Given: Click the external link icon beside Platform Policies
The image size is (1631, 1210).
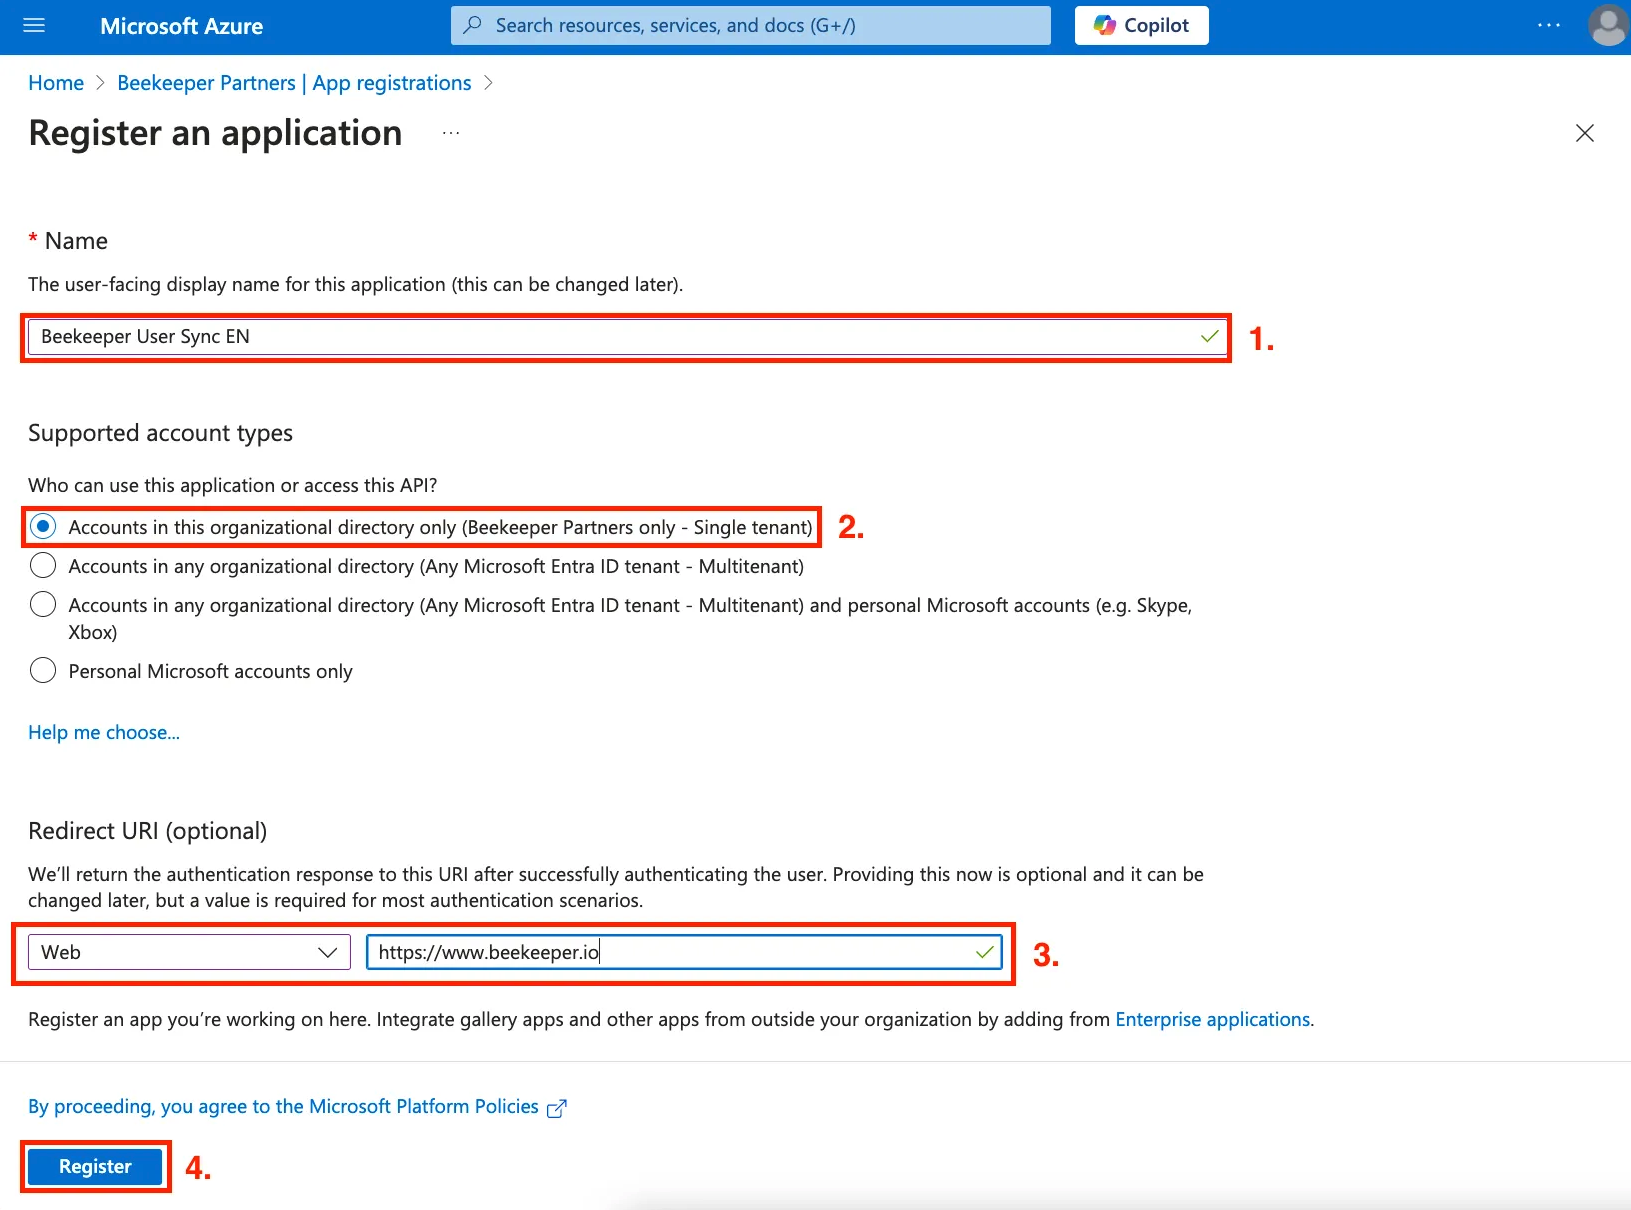Looking at the screenshot, I should click(x=557, y=1108).
